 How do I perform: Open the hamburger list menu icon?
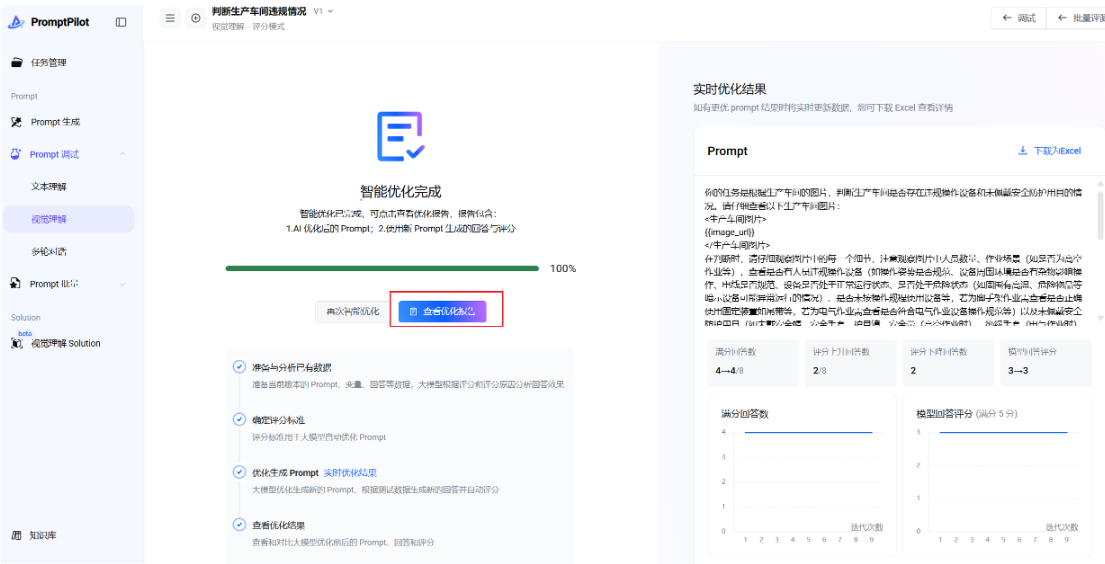coord(170,18)
